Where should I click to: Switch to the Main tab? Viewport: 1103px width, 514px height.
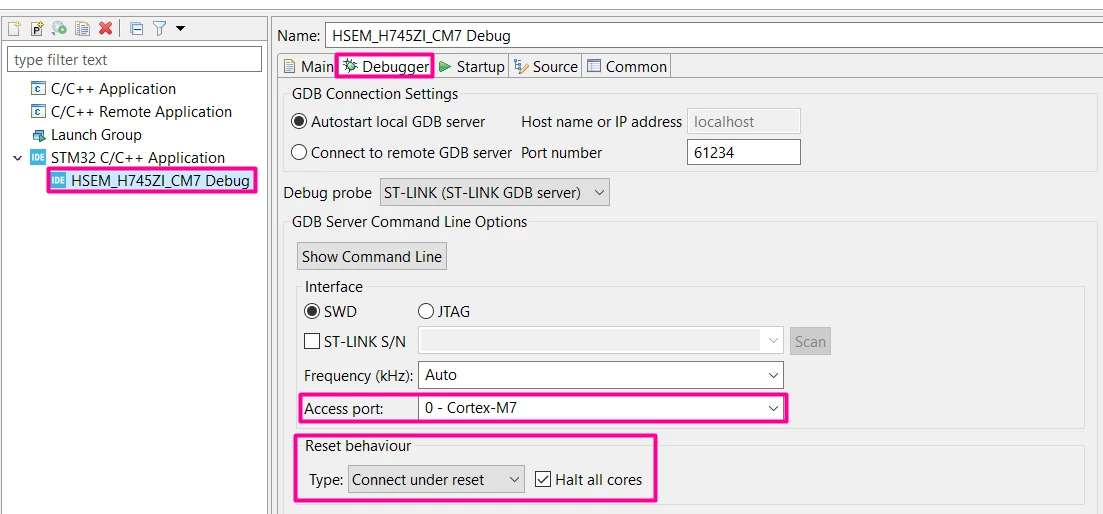coord(308,67)
